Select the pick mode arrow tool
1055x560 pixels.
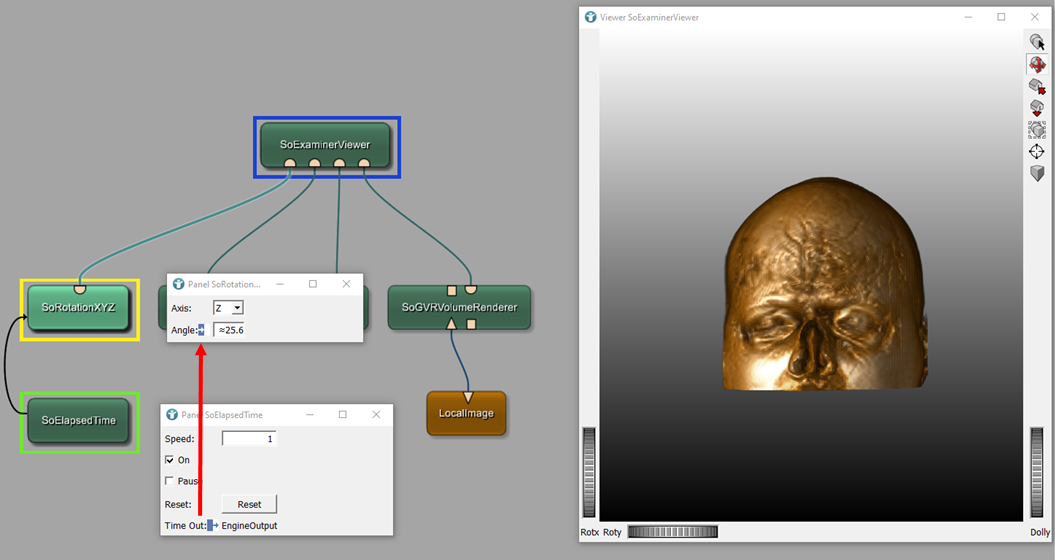point(1037,42)
